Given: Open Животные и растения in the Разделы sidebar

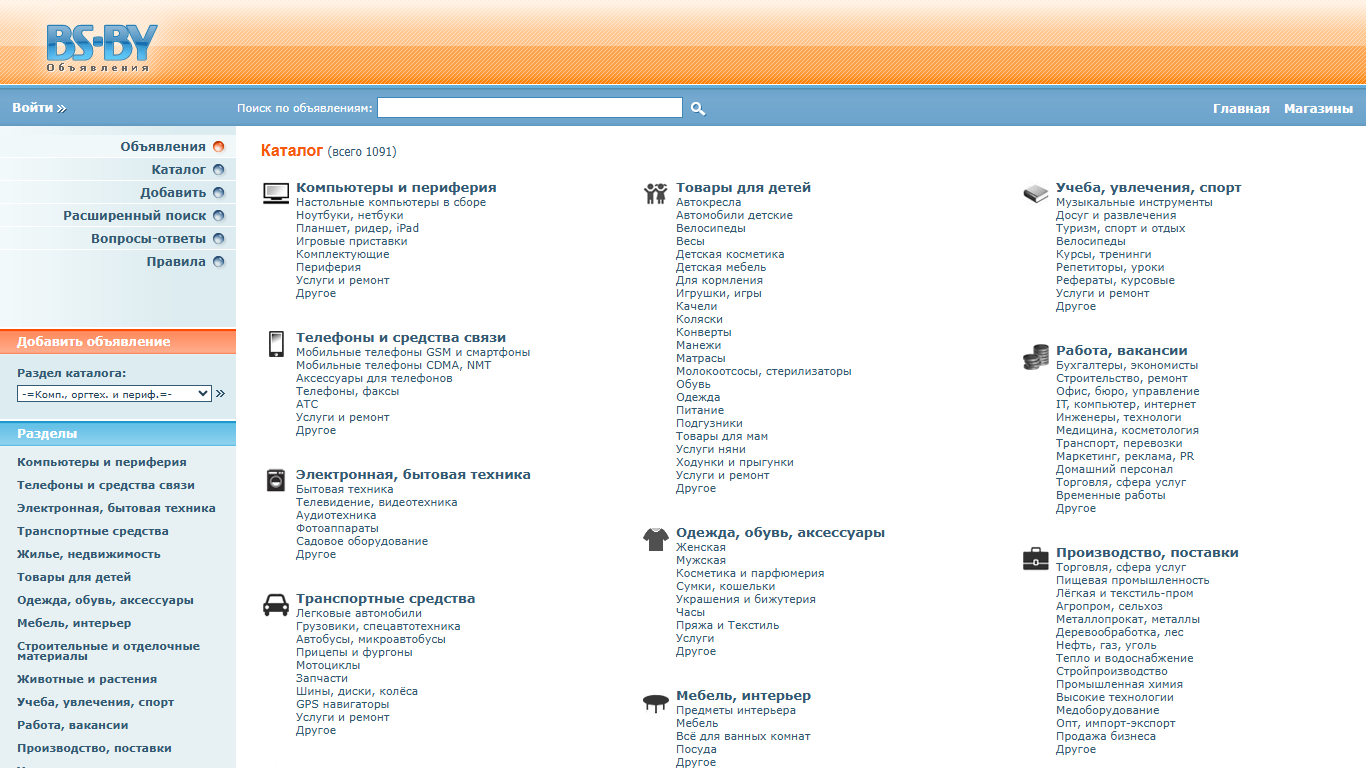Looking at the screenshot, I should 87,679.
